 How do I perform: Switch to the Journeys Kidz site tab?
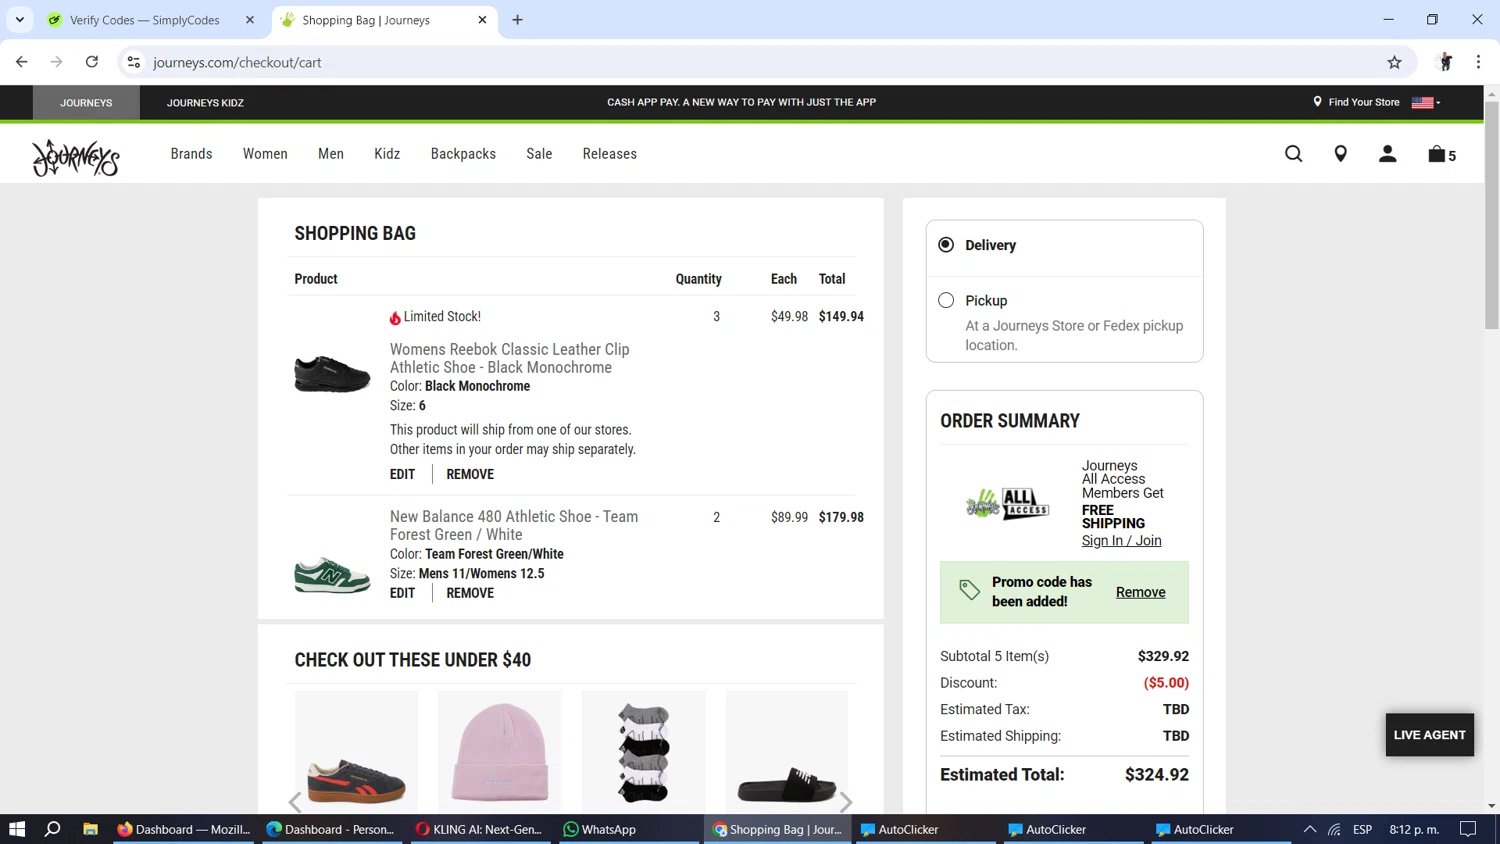point(205,102)
